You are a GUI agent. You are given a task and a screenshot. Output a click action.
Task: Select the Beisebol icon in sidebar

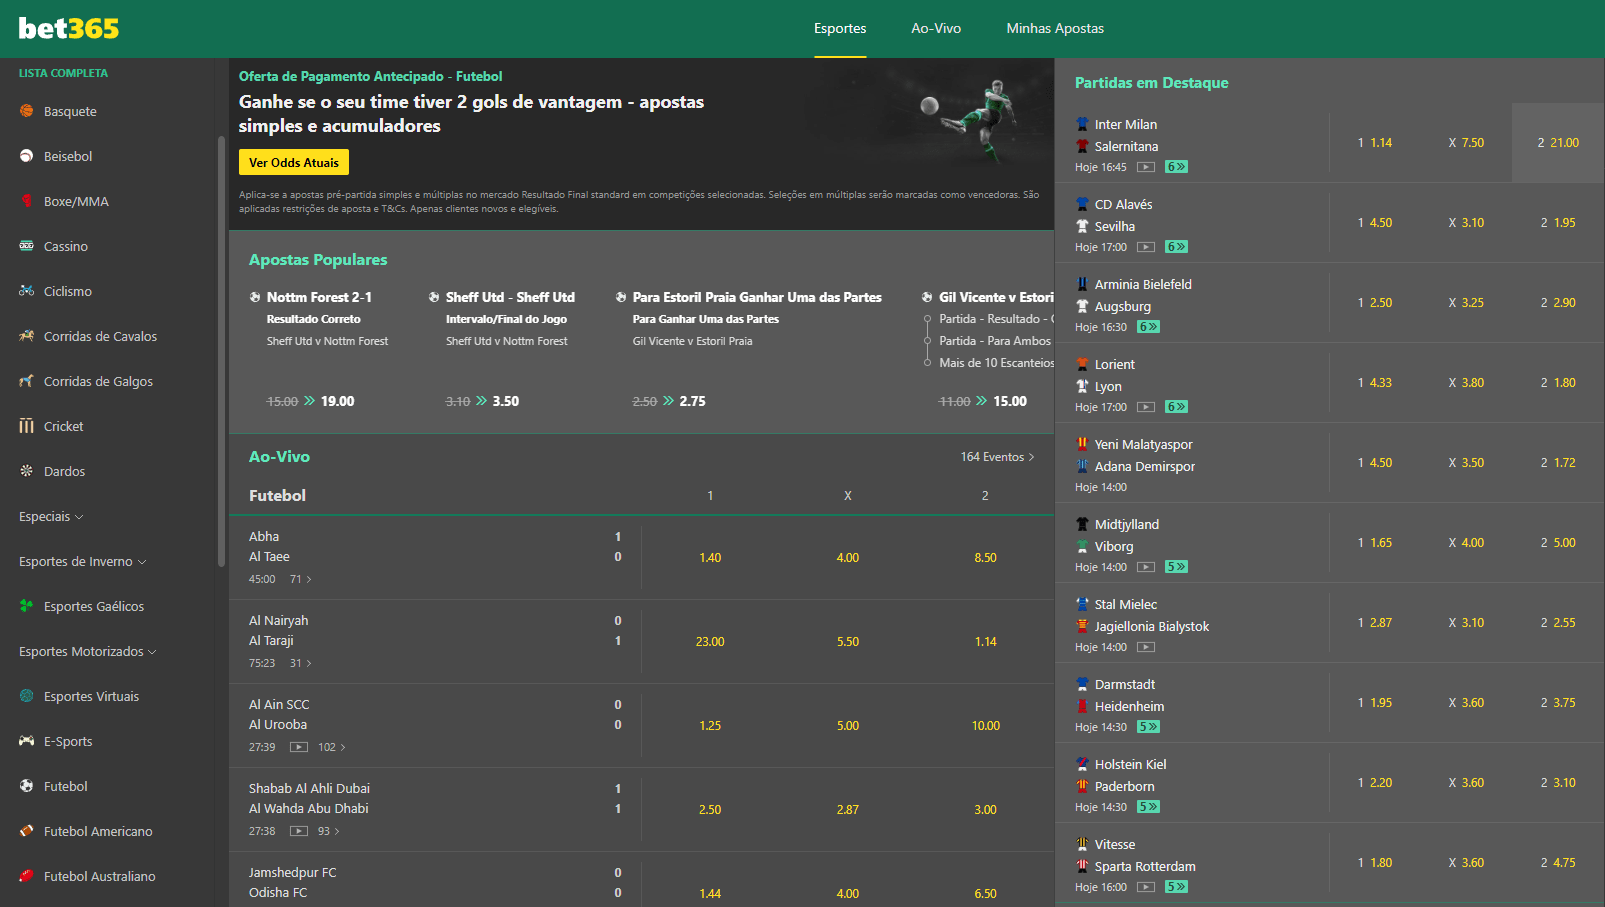tap(27, 156)
